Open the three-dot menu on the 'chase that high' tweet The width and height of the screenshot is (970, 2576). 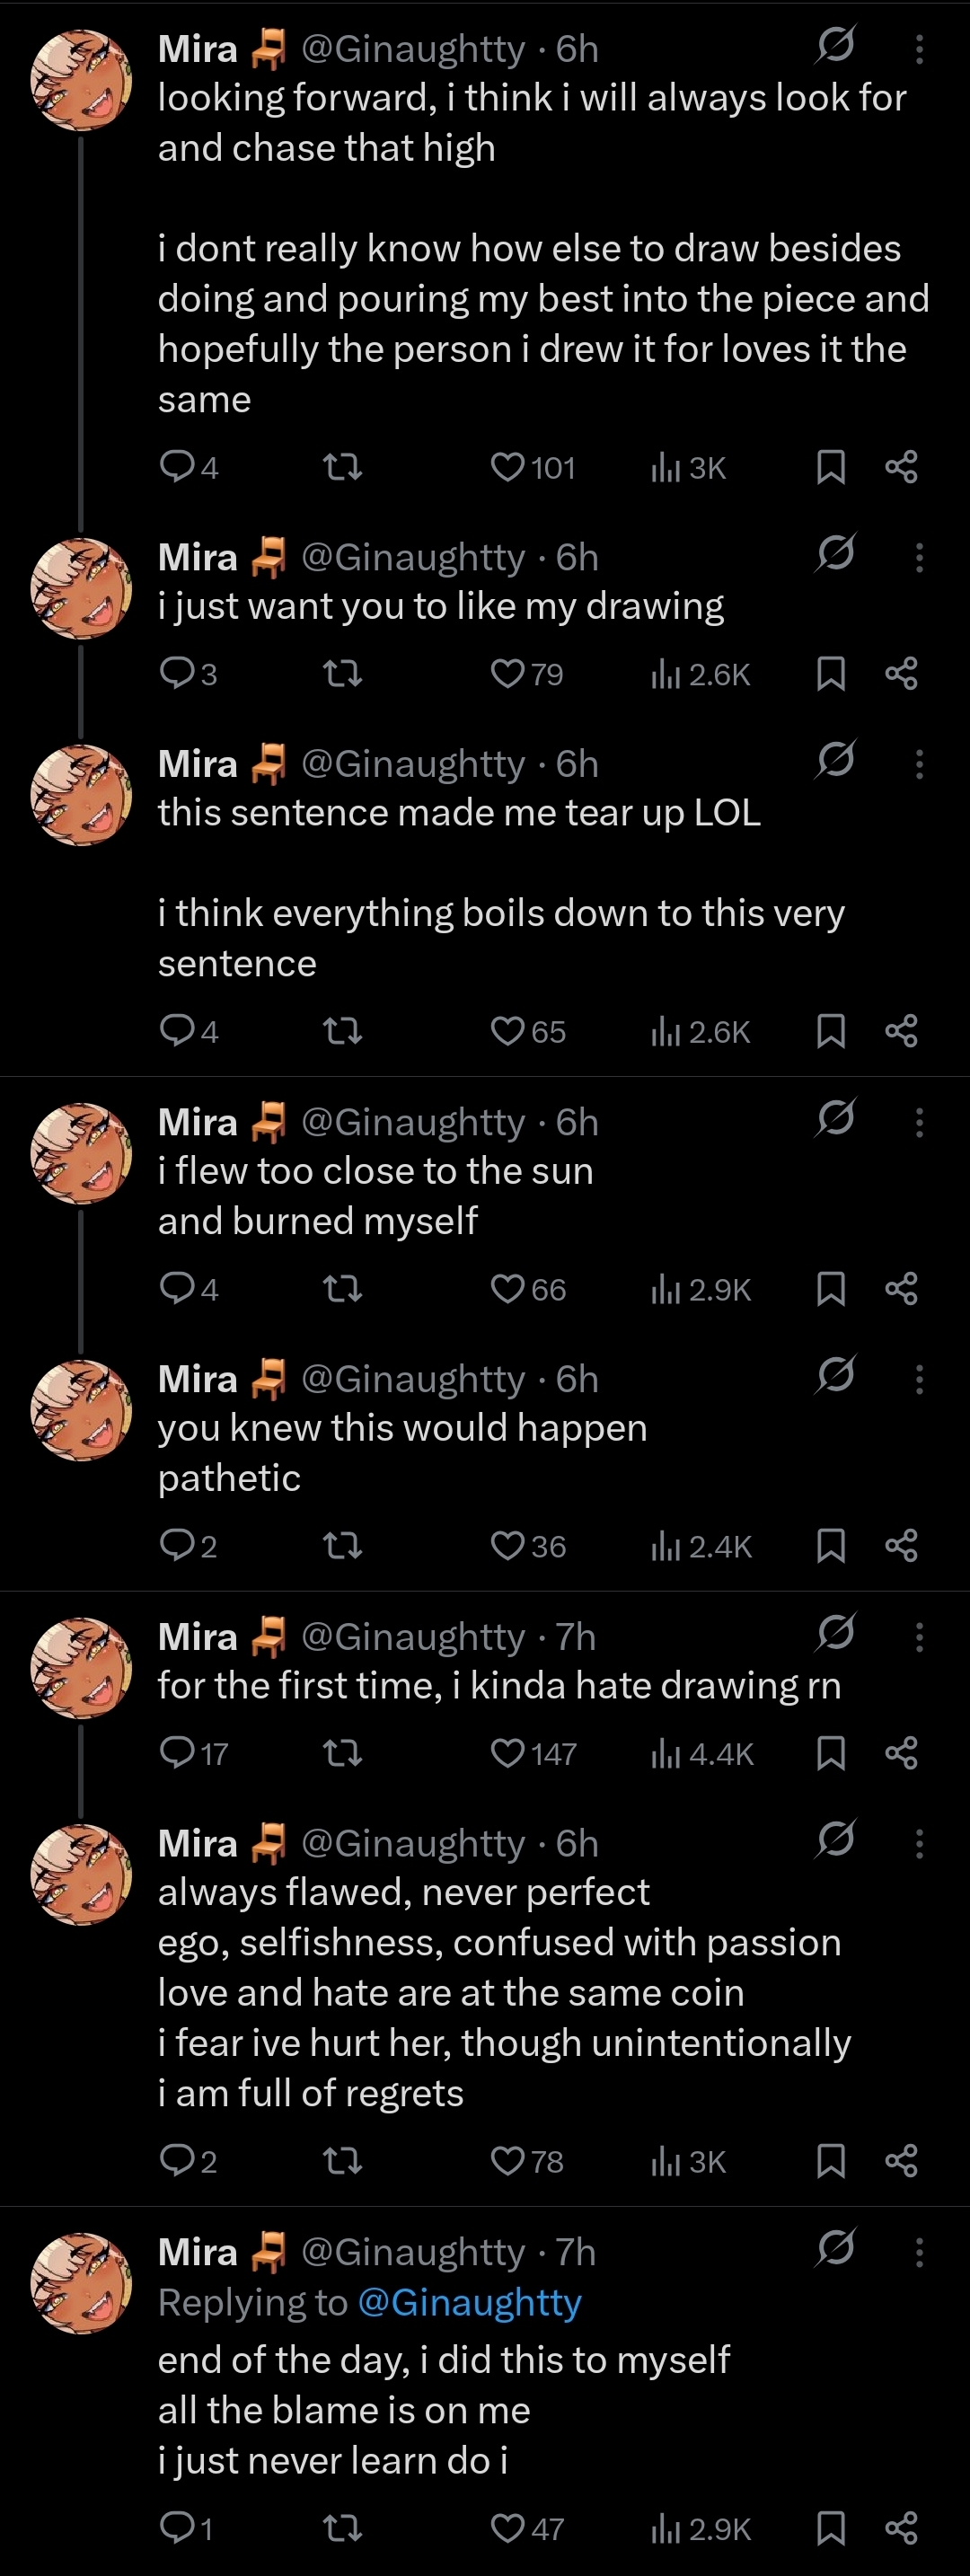[919, 49]
